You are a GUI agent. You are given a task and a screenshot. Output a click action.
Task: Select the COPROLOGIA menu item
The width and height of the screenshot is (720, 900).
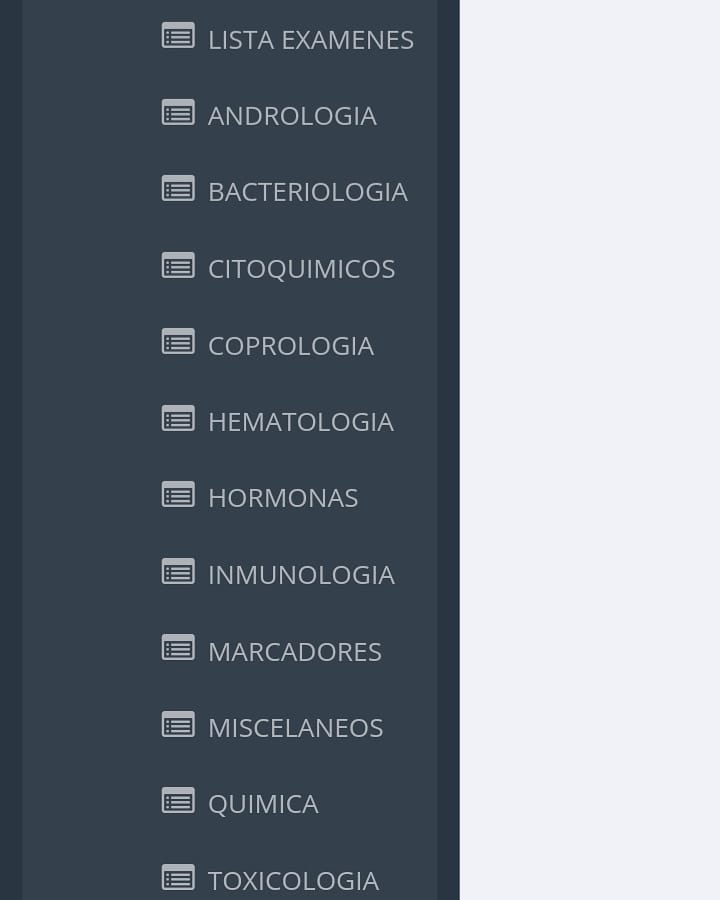click(291, 346)
